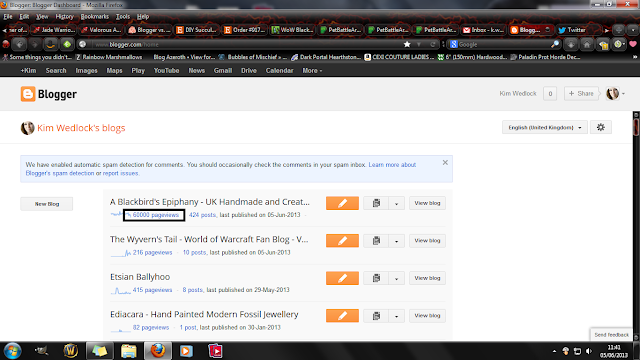Click View blog for The Wyvern's Tail
This screenshot has height=360, width=640.
point(427,240)
